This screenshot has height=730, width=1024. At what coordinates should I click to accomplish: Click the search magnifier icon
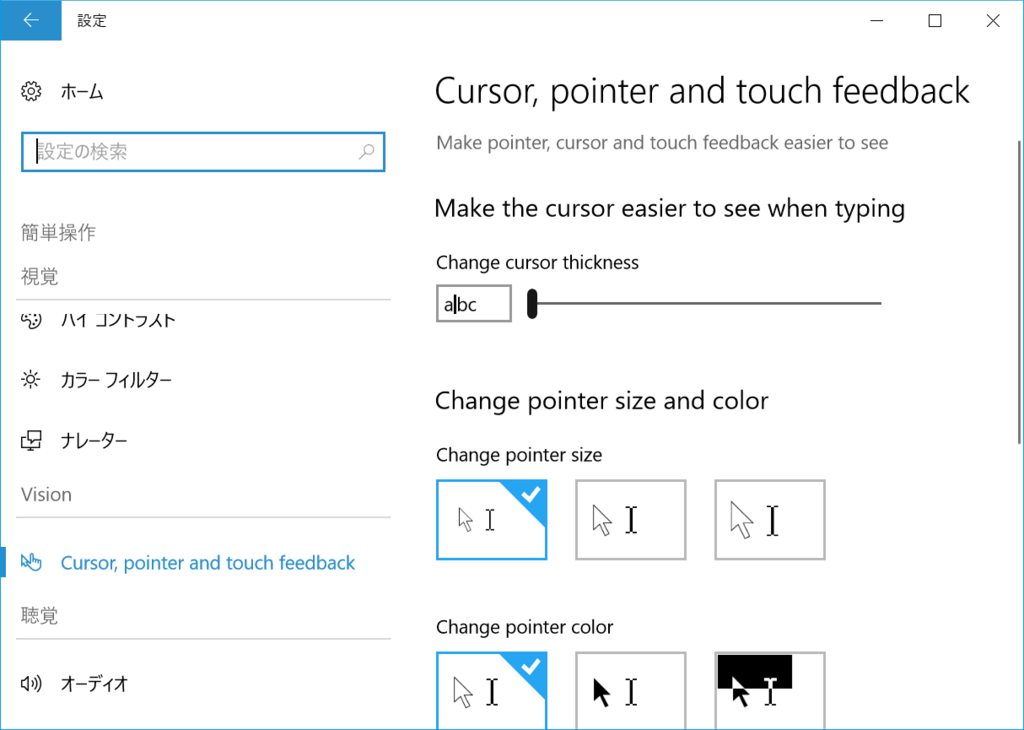366,152
